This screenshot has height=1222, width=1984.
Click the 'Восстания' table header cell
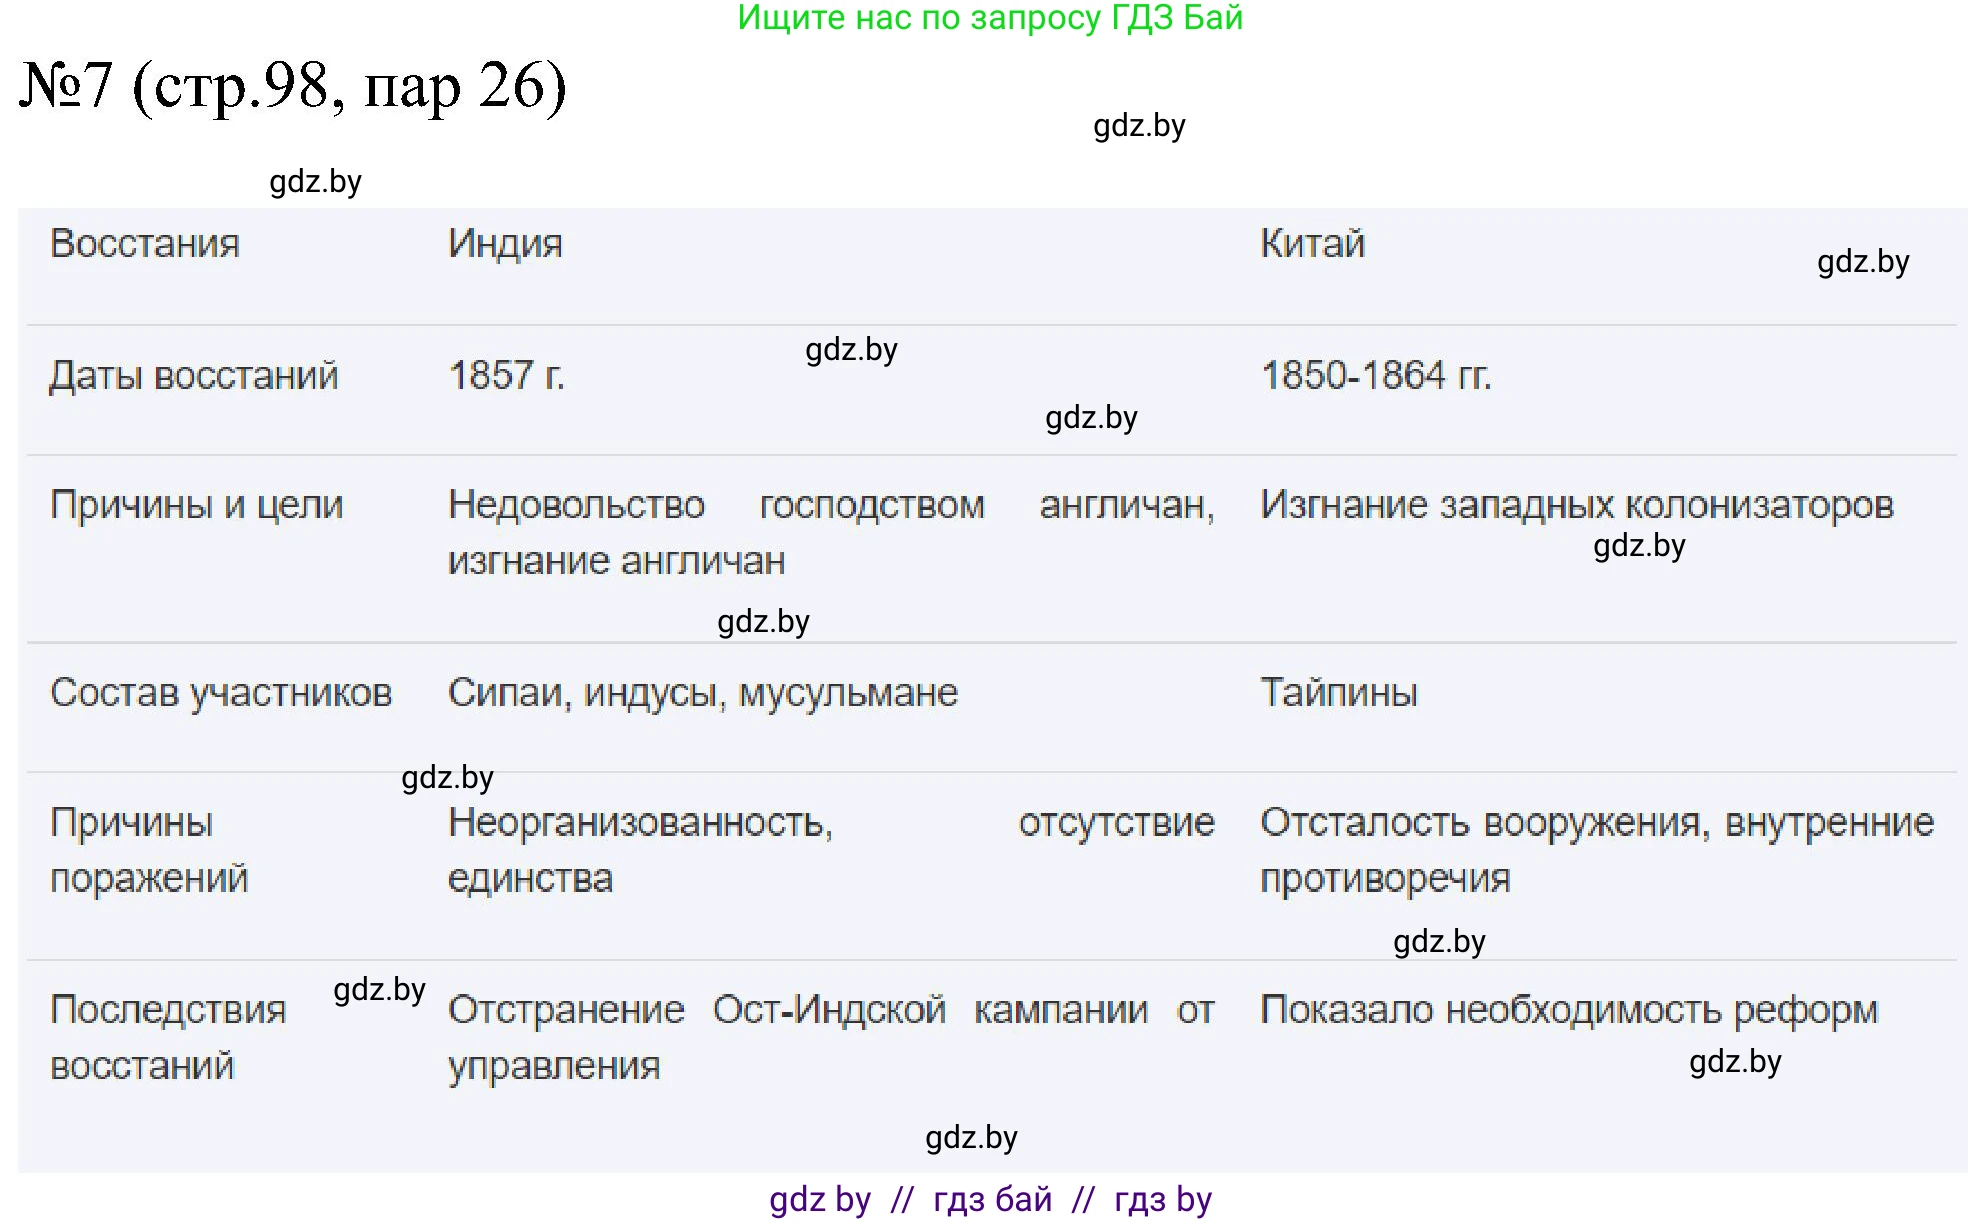(144, 243)
